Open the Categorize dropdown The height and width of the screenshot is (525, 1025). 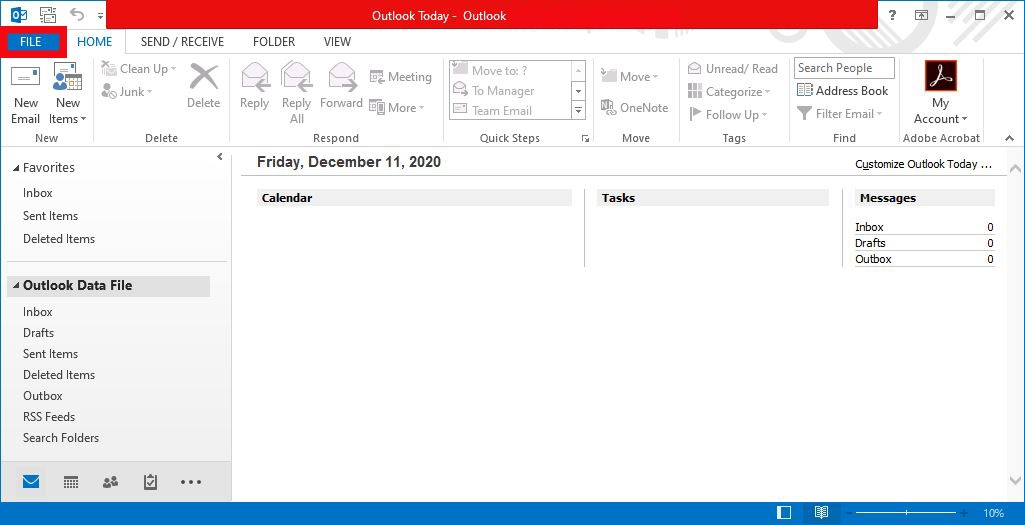729,92
